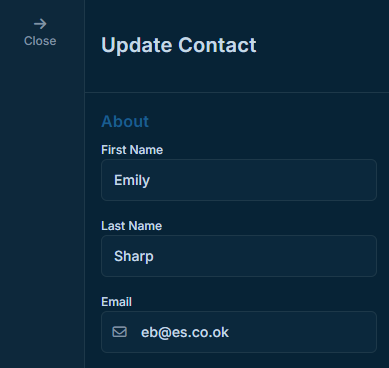Click the Last Name field label

tap(132, 226)
